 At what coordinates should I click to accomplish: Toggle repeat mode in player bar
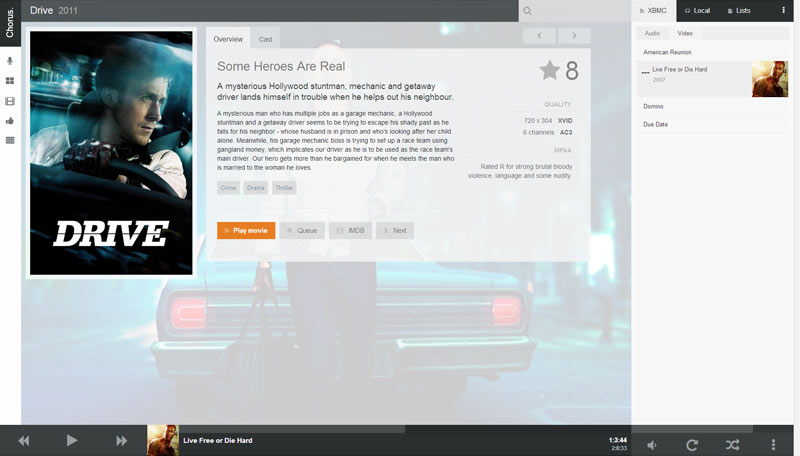[692, 444]
